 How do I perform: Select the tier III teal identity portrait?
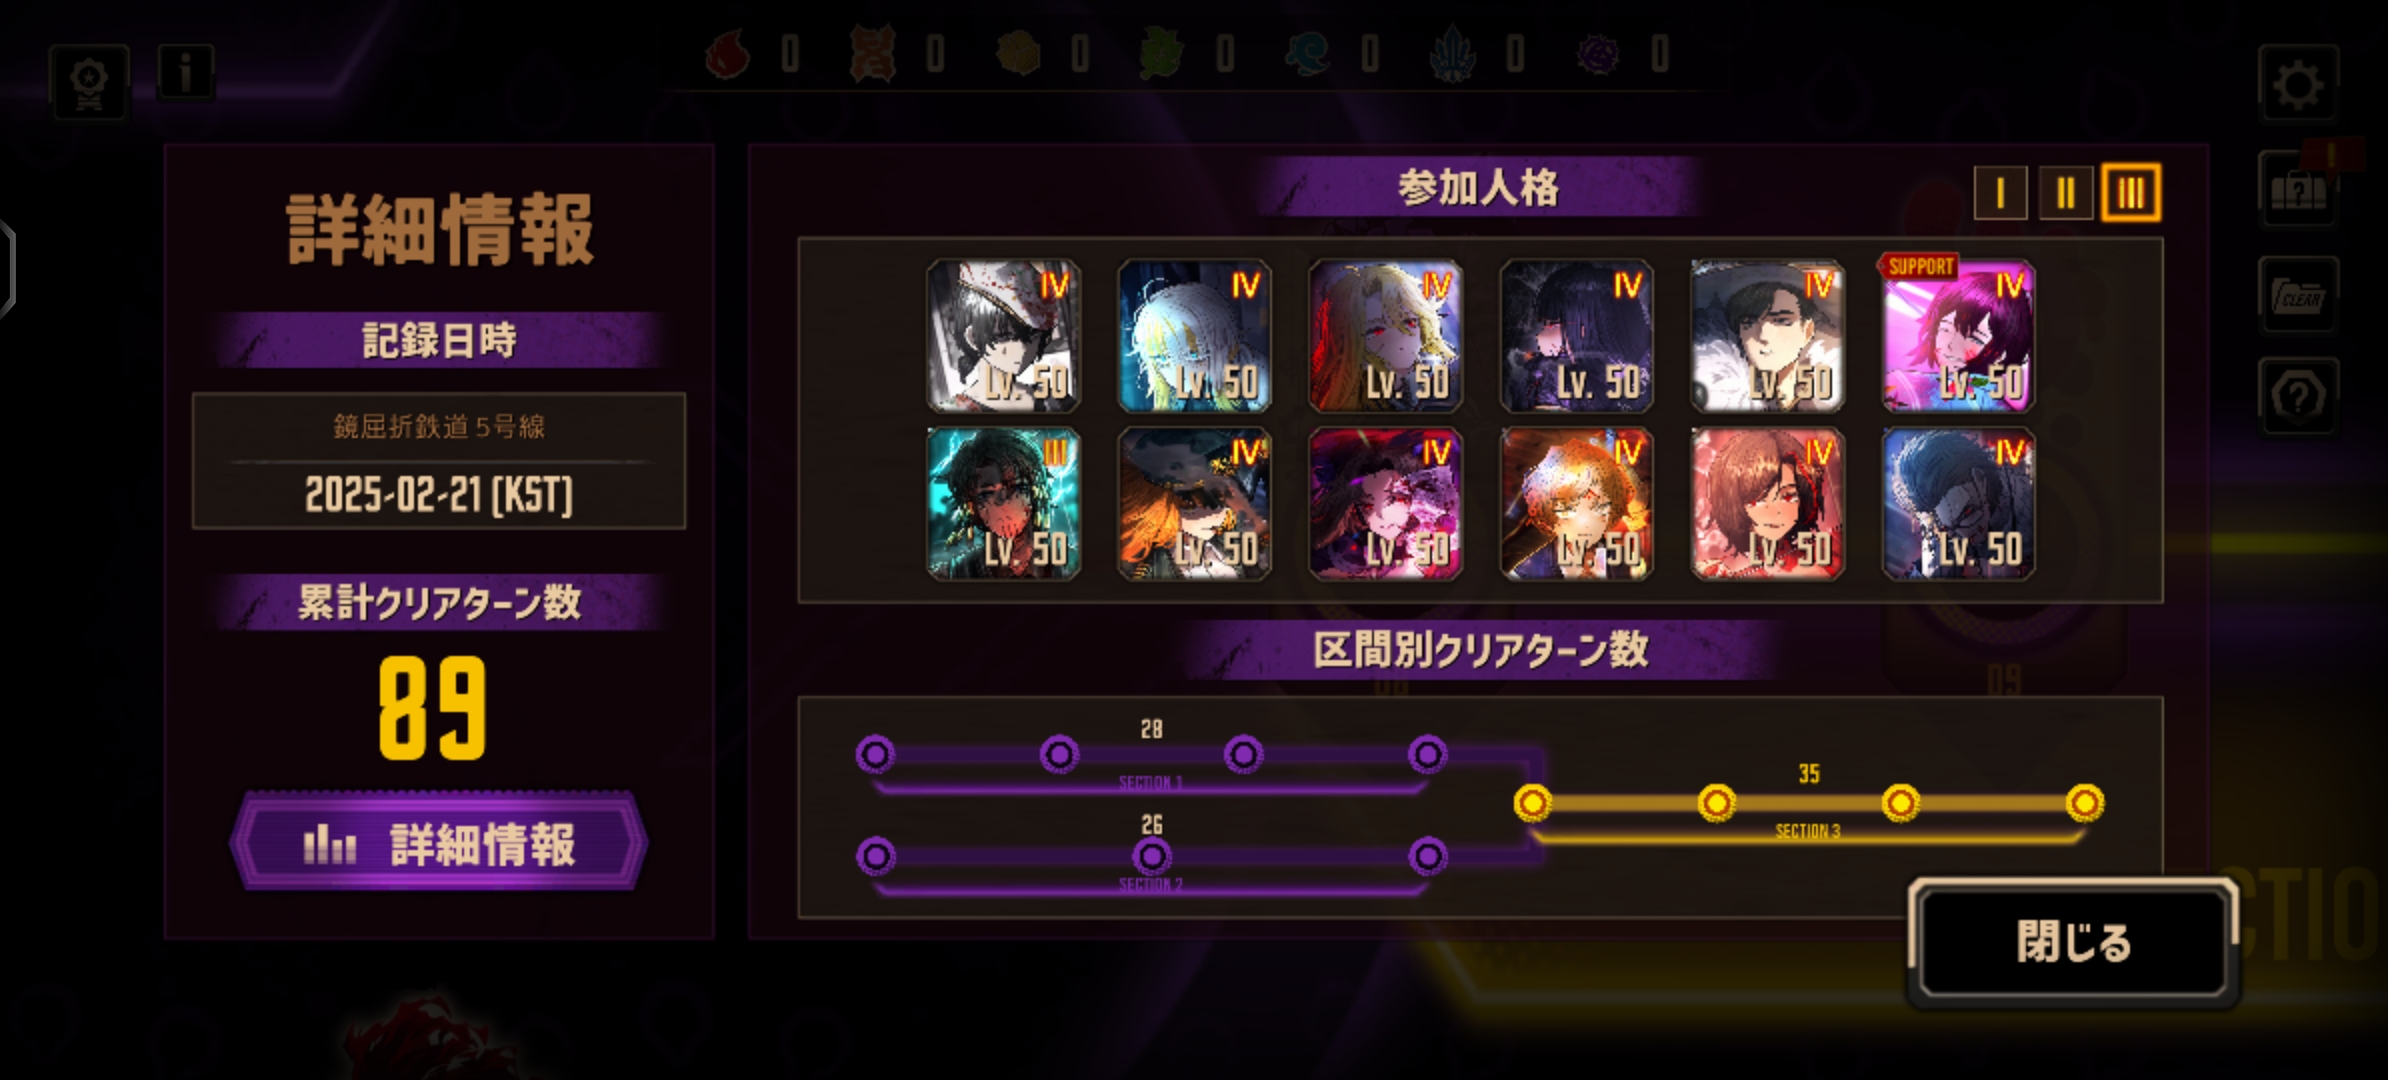tap(1003, 504)
